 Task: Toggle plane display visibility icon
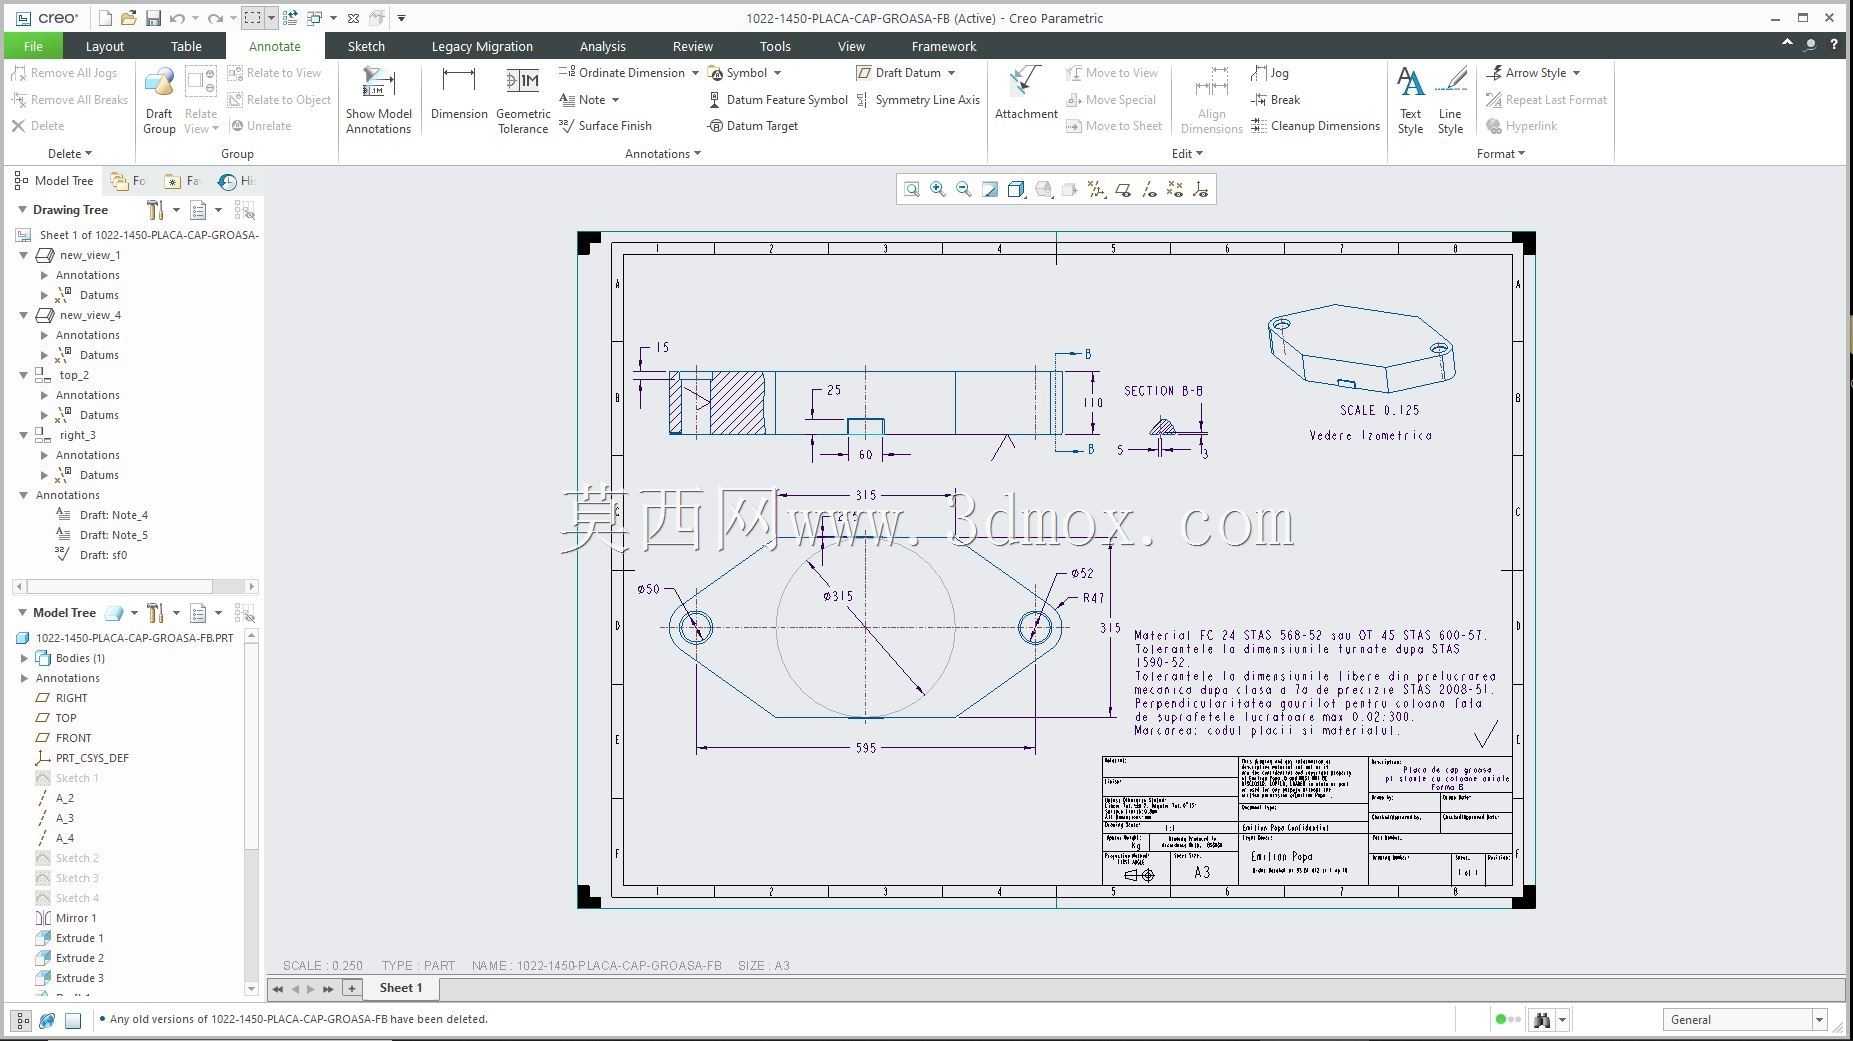tap(1123, 189)
